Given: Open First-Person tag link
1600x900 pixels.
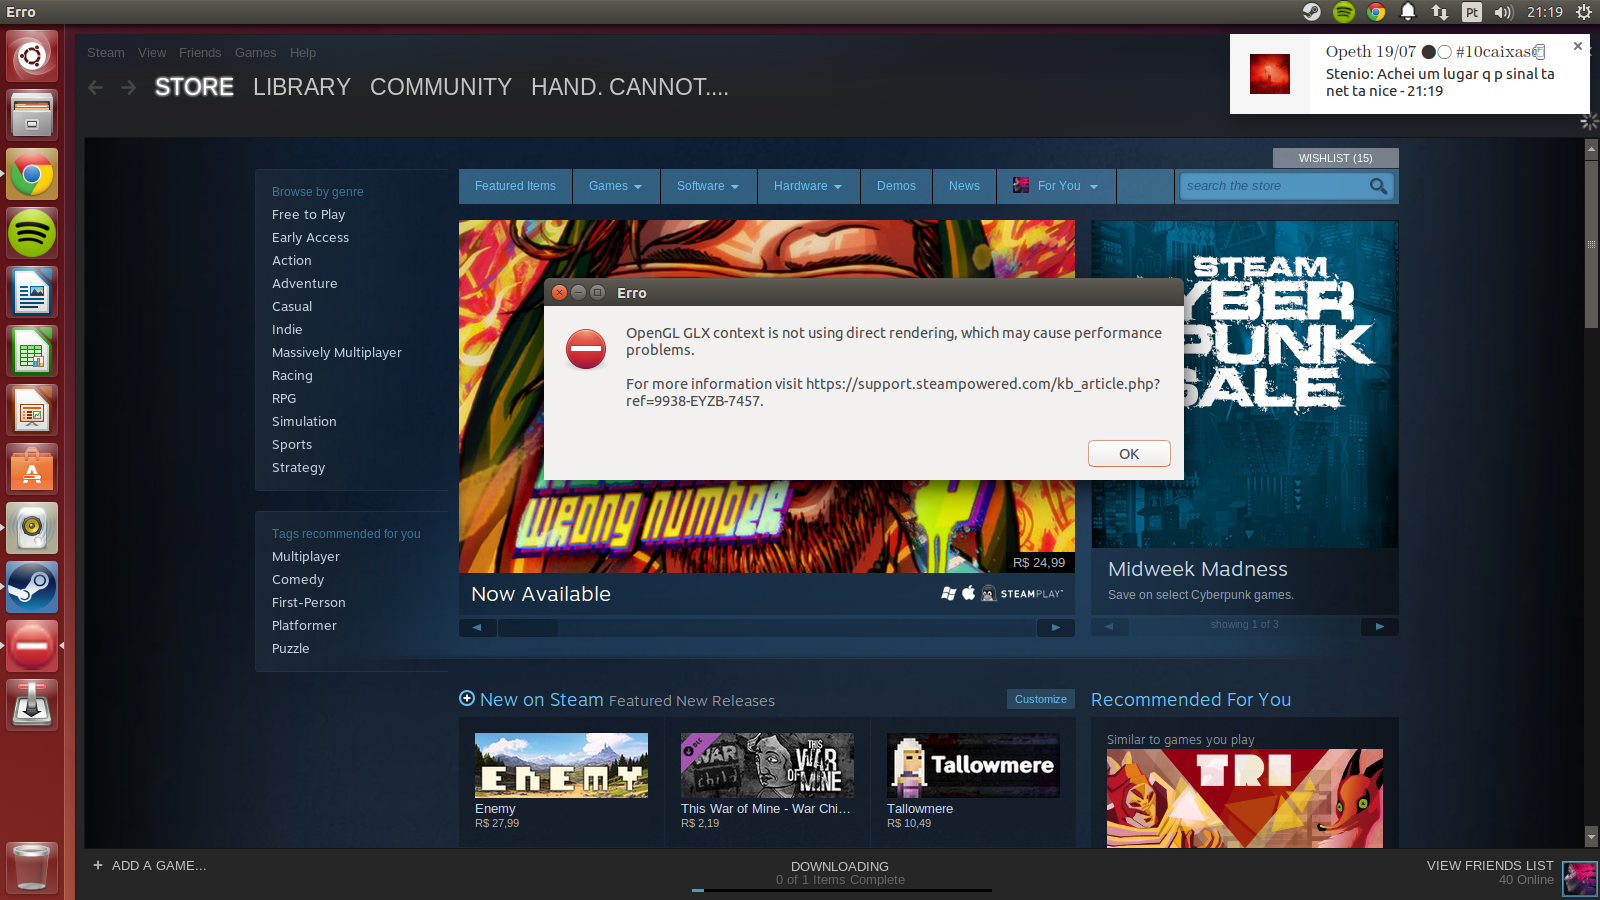Looking at the screenshot, I should pos(308,602).
